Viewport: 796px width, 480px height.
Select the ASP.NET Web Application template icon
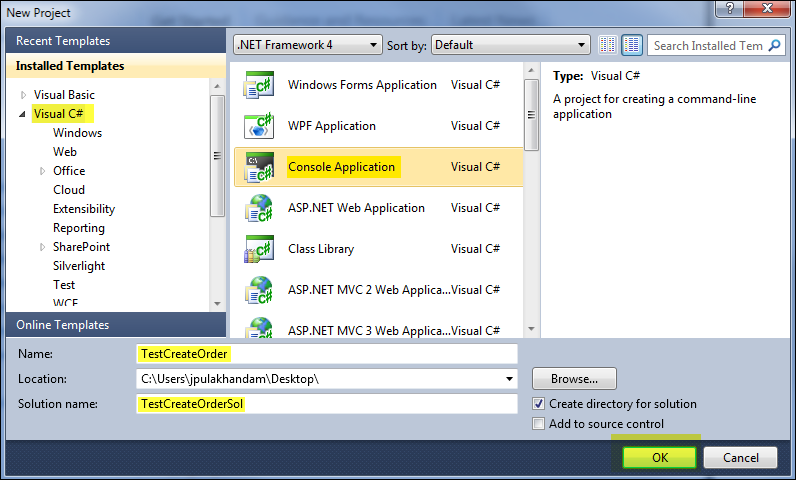point(259,208)
